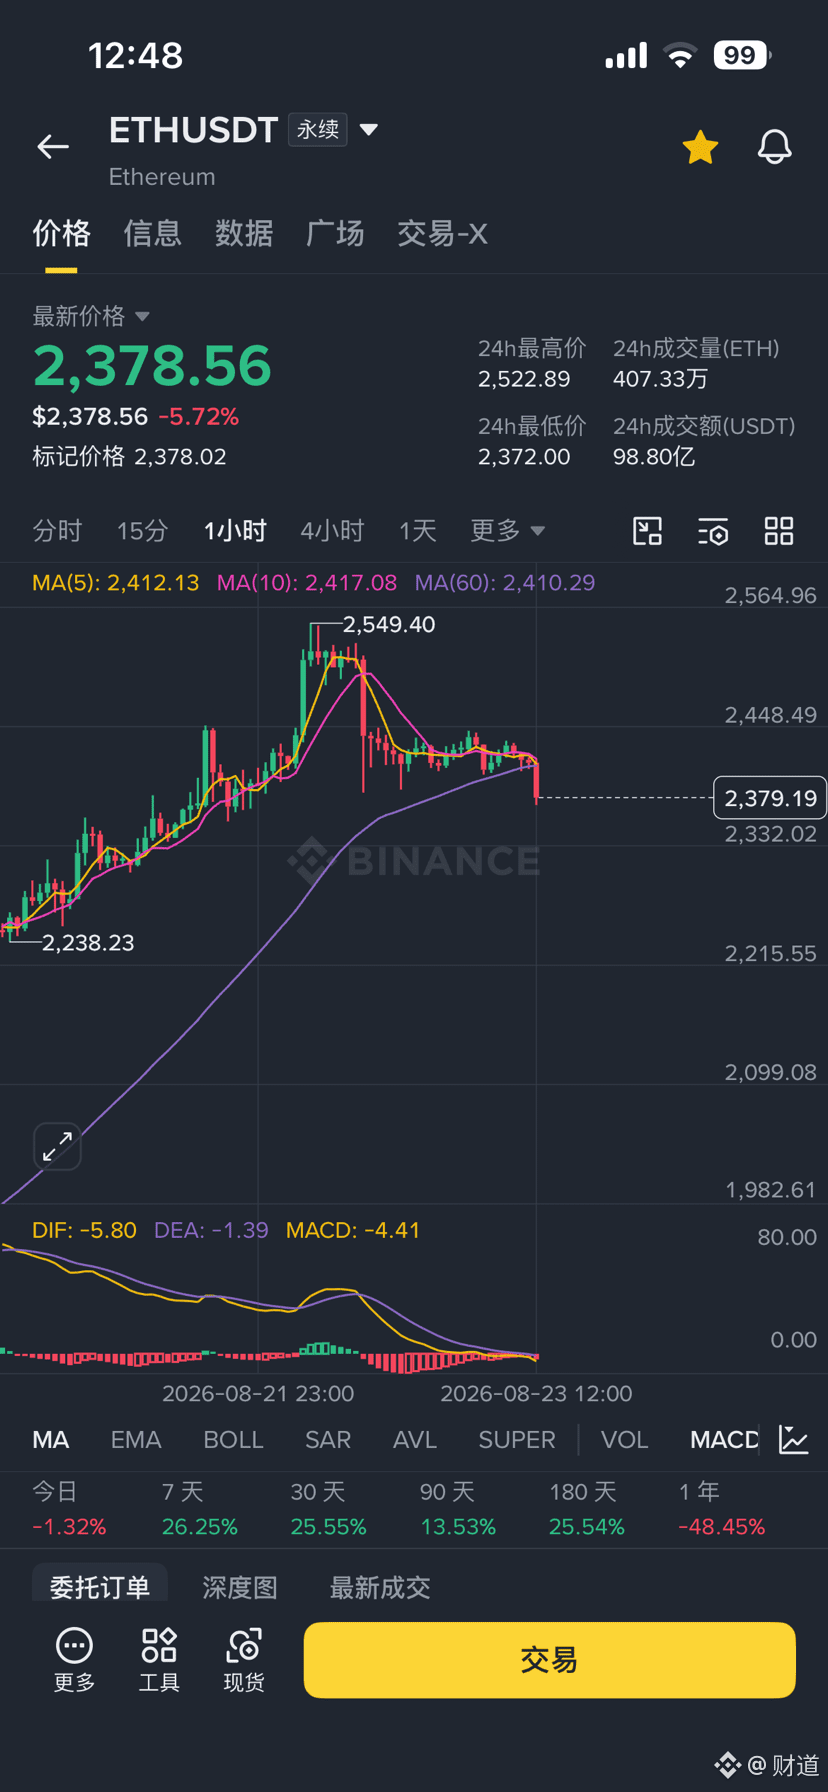This screenshot has height=1792, width=828.
Task: Tap the 90天 13.53% performance
Action: (458, 1510)
